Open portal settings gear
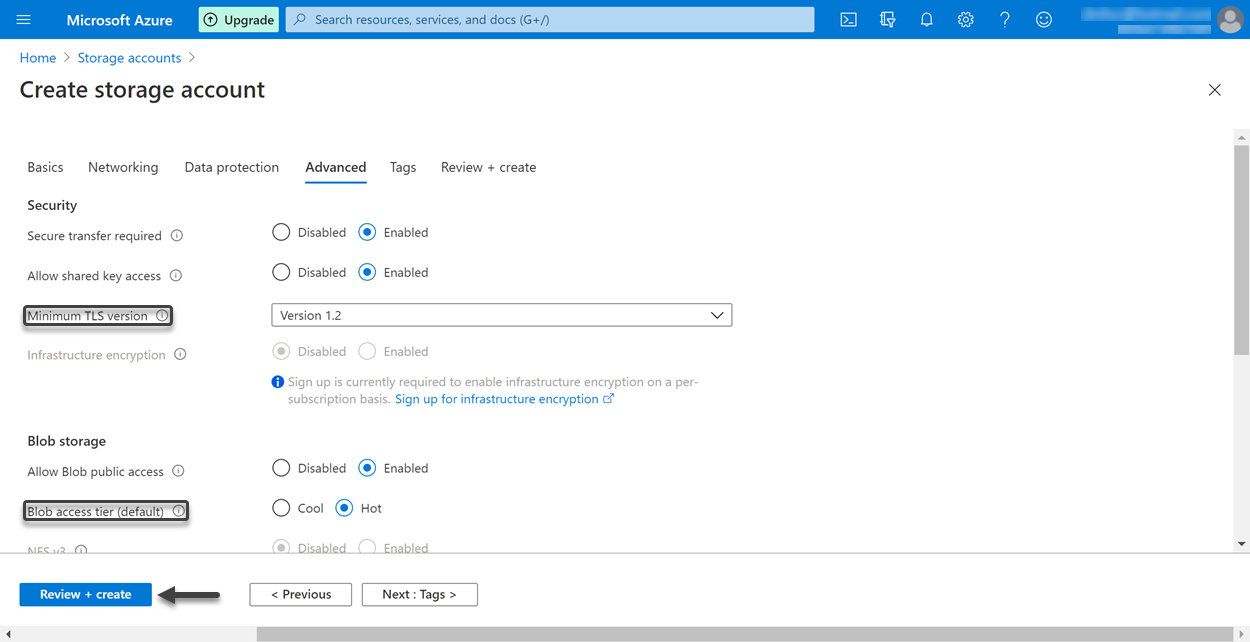This screenshot has height=642, width=1250. [965, 20]
